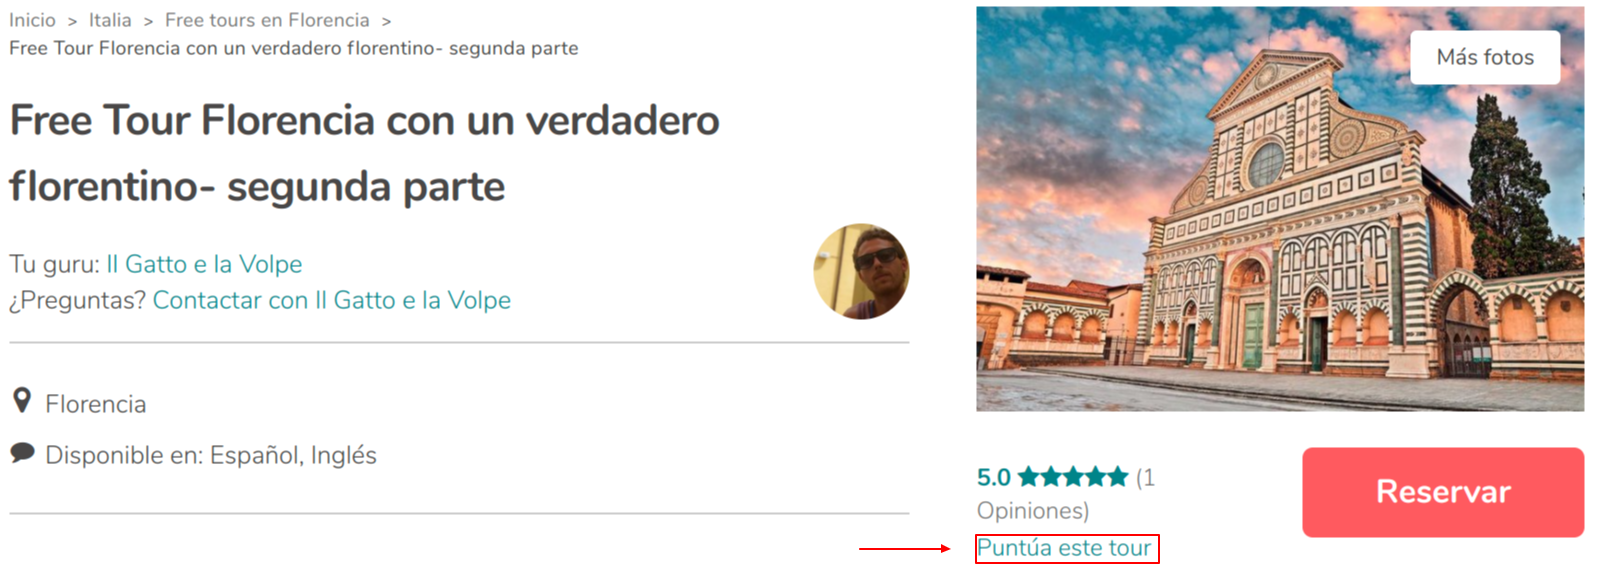The image size is (1605, 570).
Task: Click the fifth star in the rating
Action: (1117, 476)
